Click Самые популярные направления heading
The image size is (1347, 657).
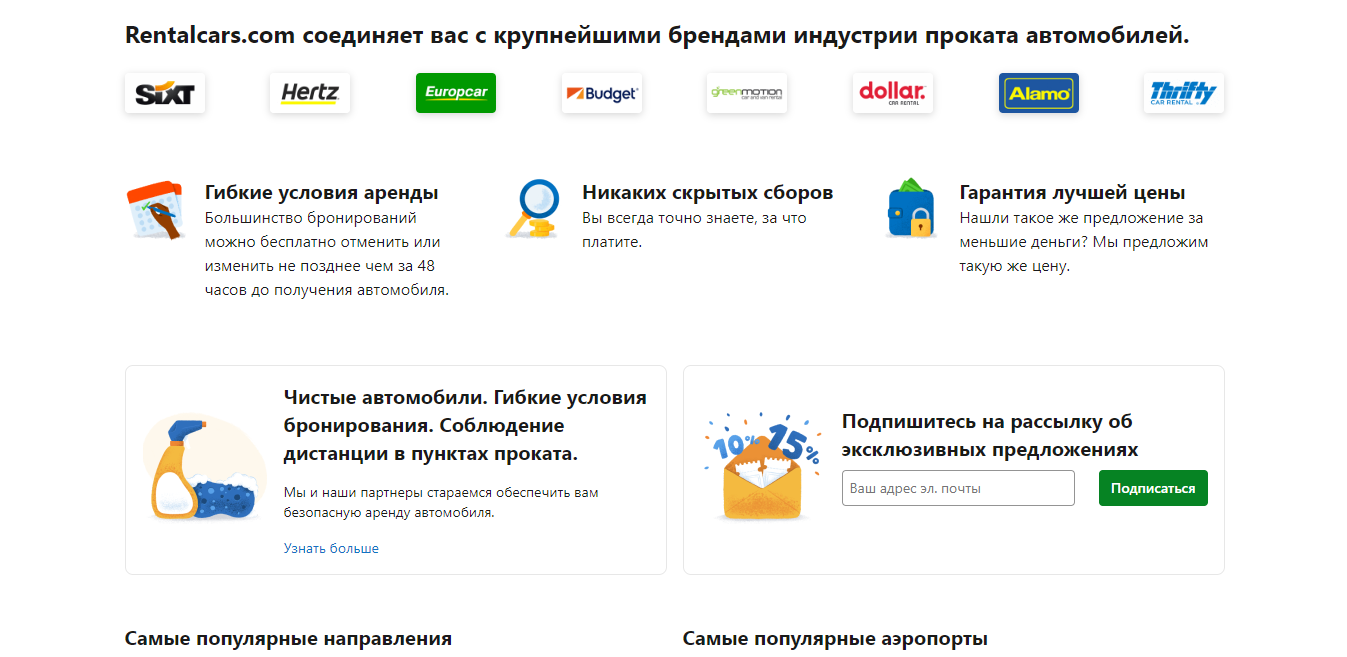(x=288, y=638)
